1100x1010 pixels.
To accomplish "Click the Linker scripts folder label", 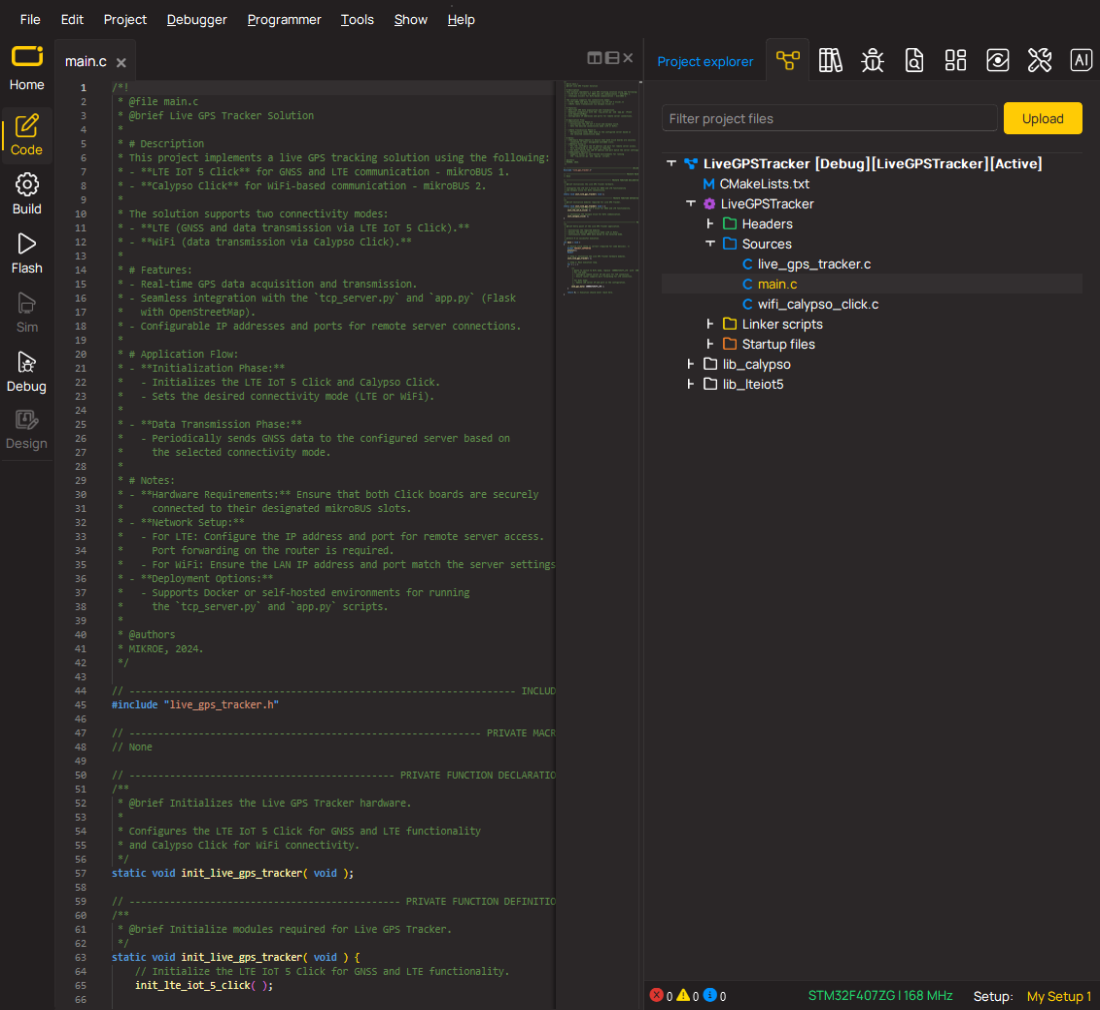I will click(782, 324).
